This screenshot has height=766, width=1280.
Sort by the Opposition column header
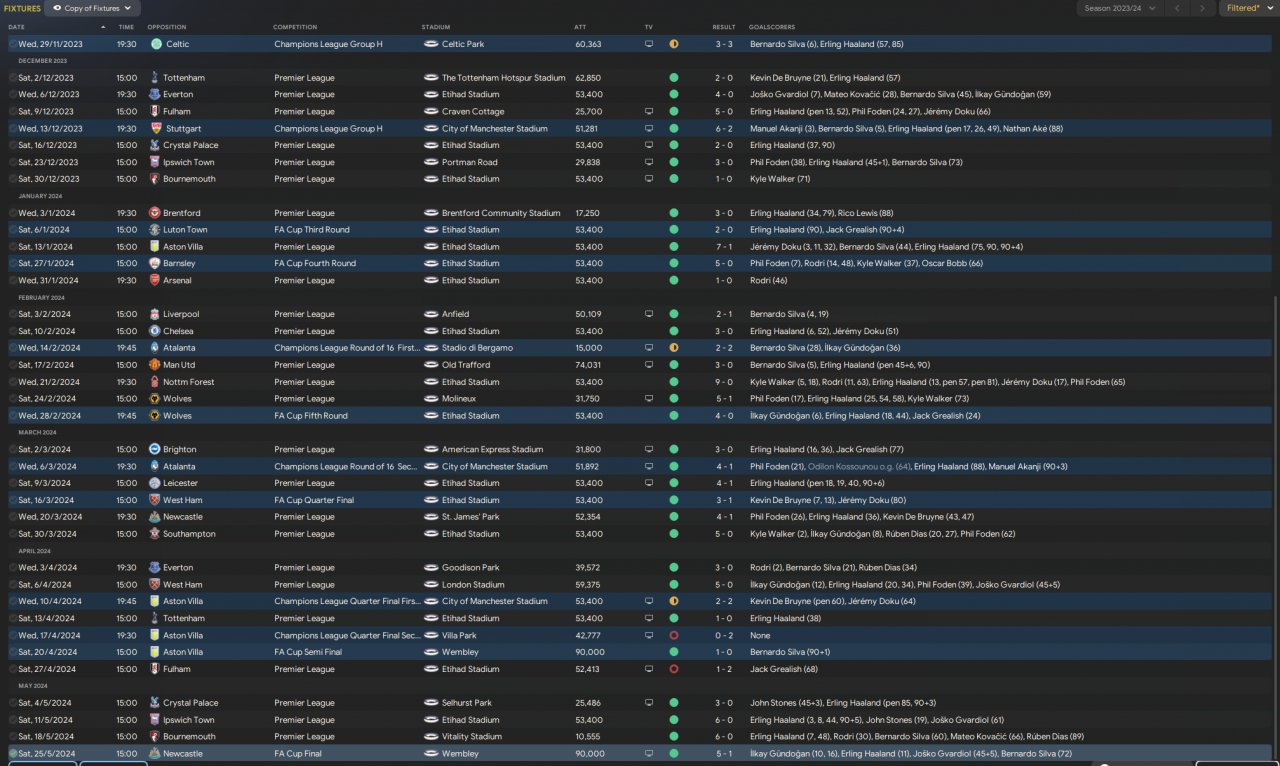point(166,27)
